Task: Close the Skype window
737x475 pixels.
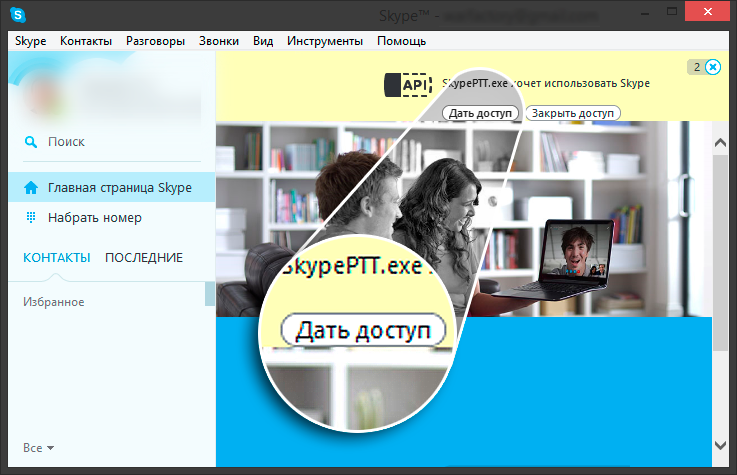Action: 708,12
